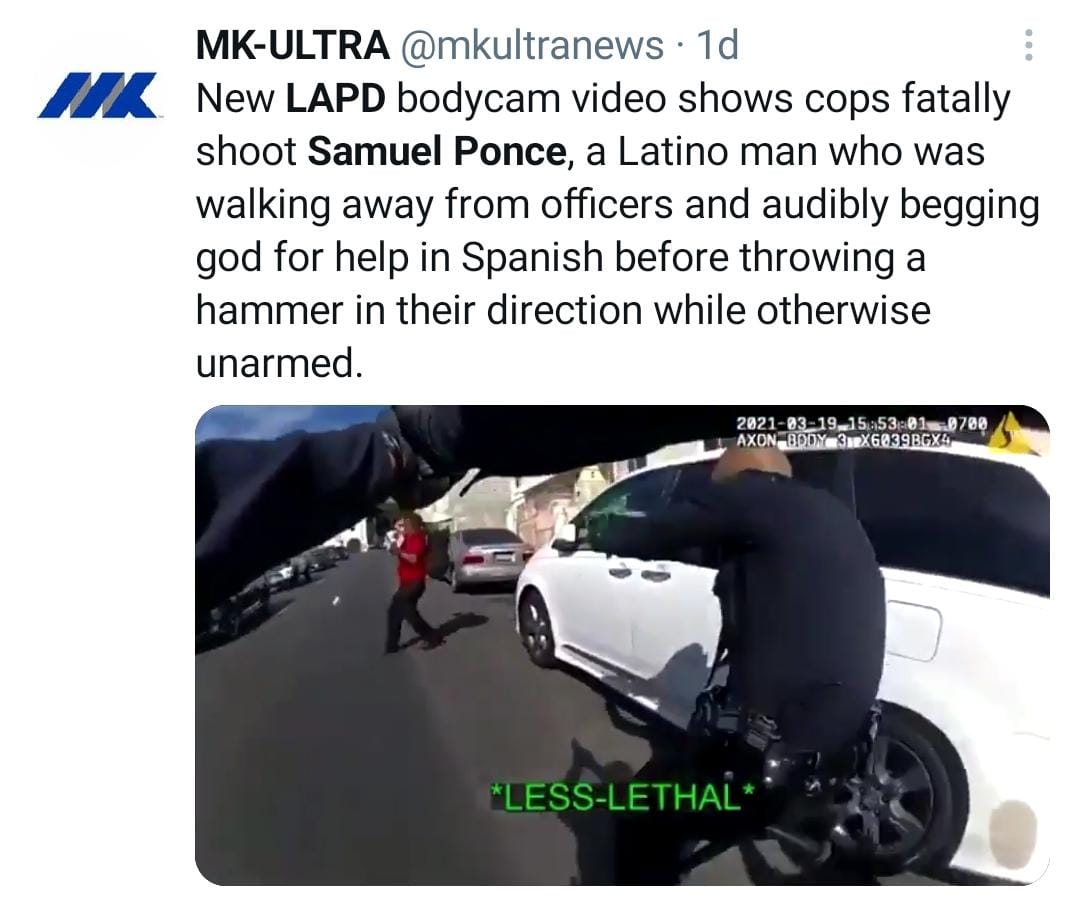Click the word "unarmed." in the tweet

pyautogui.click(x=279, y=362)
